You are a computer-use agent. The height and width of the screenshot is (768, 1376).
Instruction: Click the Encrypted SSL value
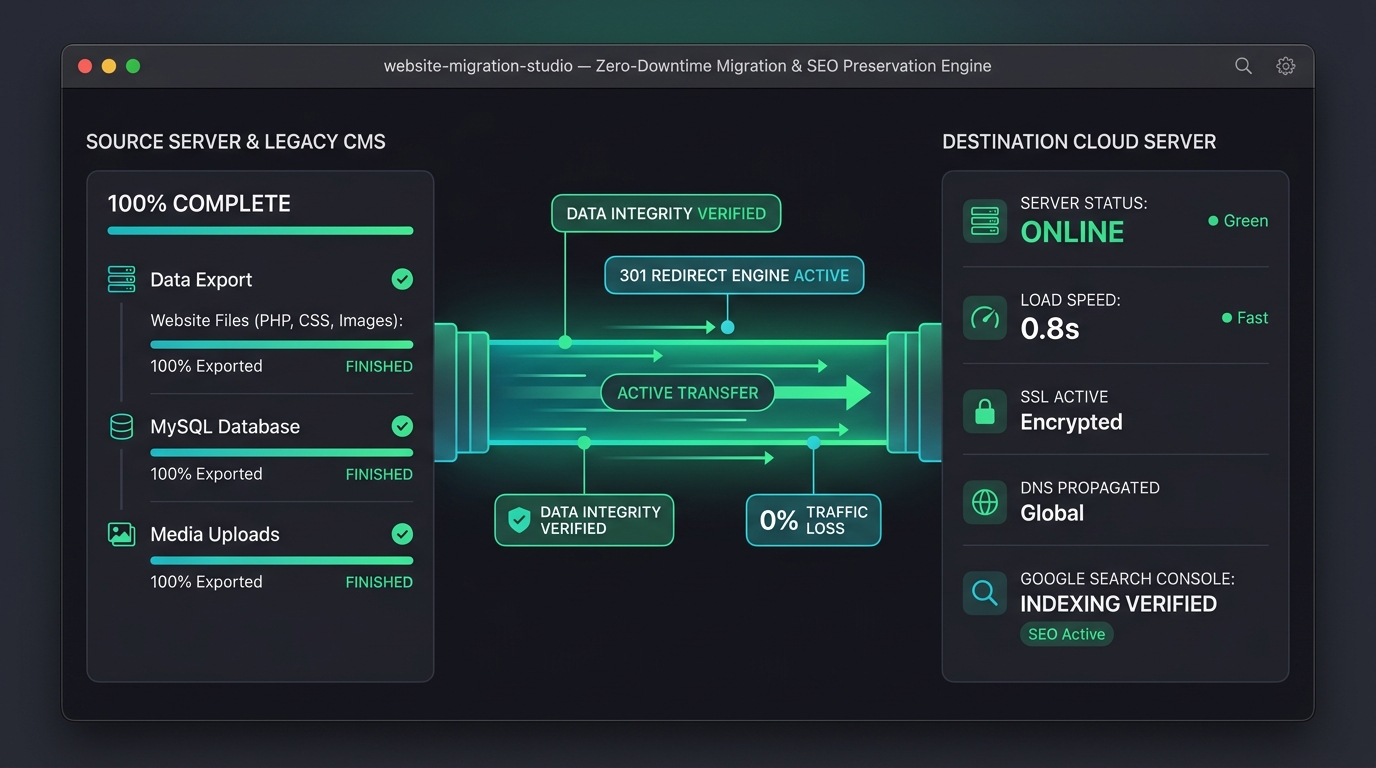[1071, 422]
